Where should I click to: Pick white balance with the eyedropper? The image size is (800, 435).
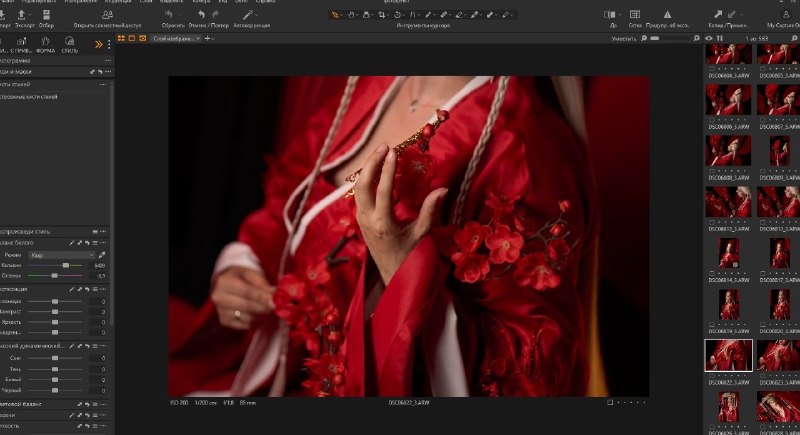(x=102, y=254)
